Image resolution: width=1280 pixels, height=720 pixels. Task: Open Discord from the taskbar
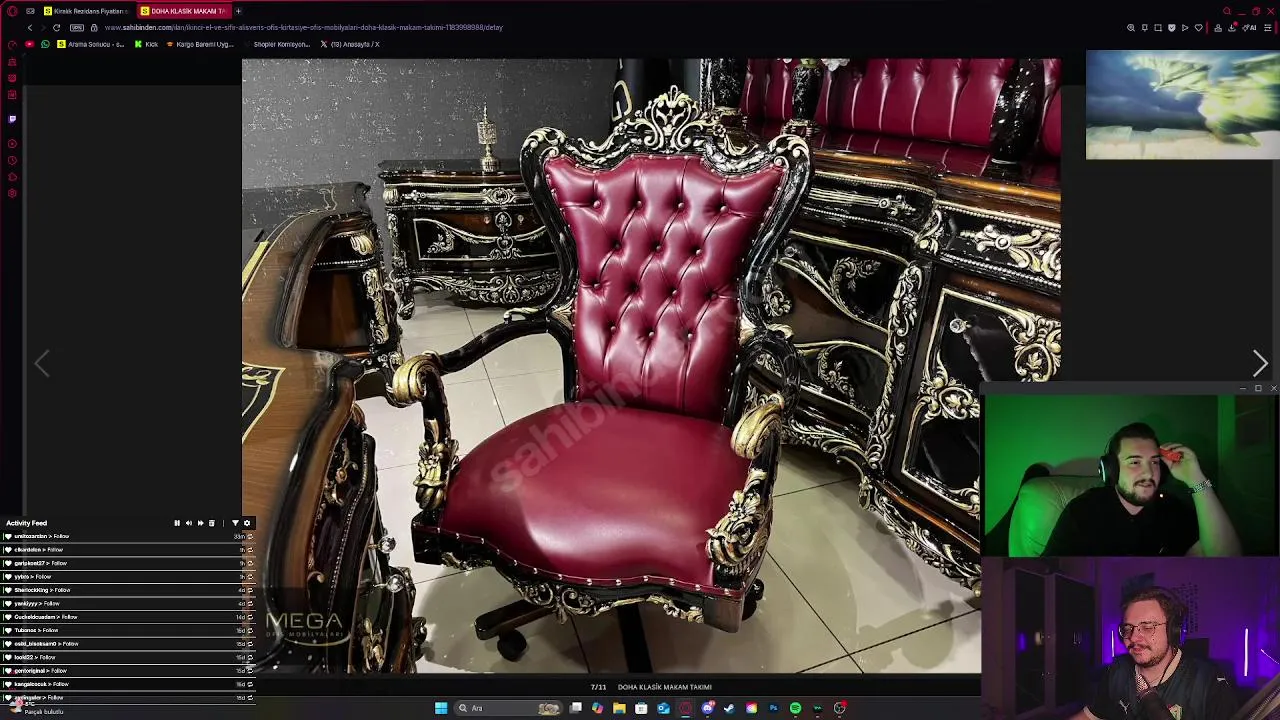(708, 708)
